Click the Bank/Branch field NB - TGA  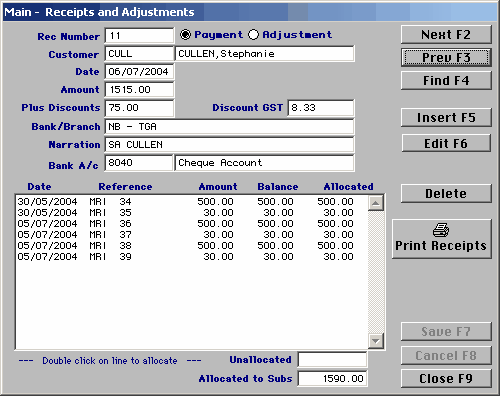click(x=229, y=127)
